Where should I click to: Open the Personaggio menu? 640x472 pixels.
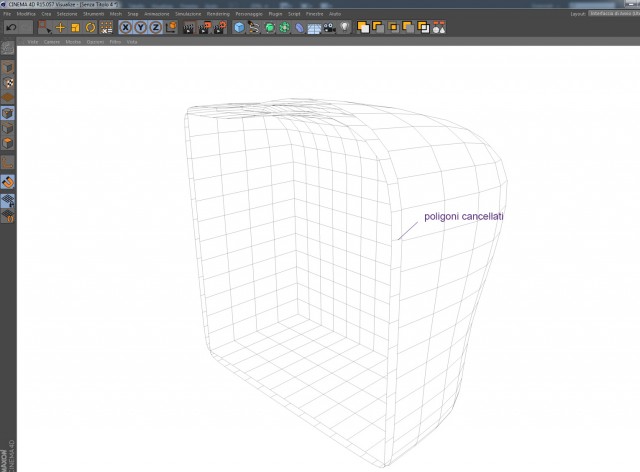coord(249,14)
